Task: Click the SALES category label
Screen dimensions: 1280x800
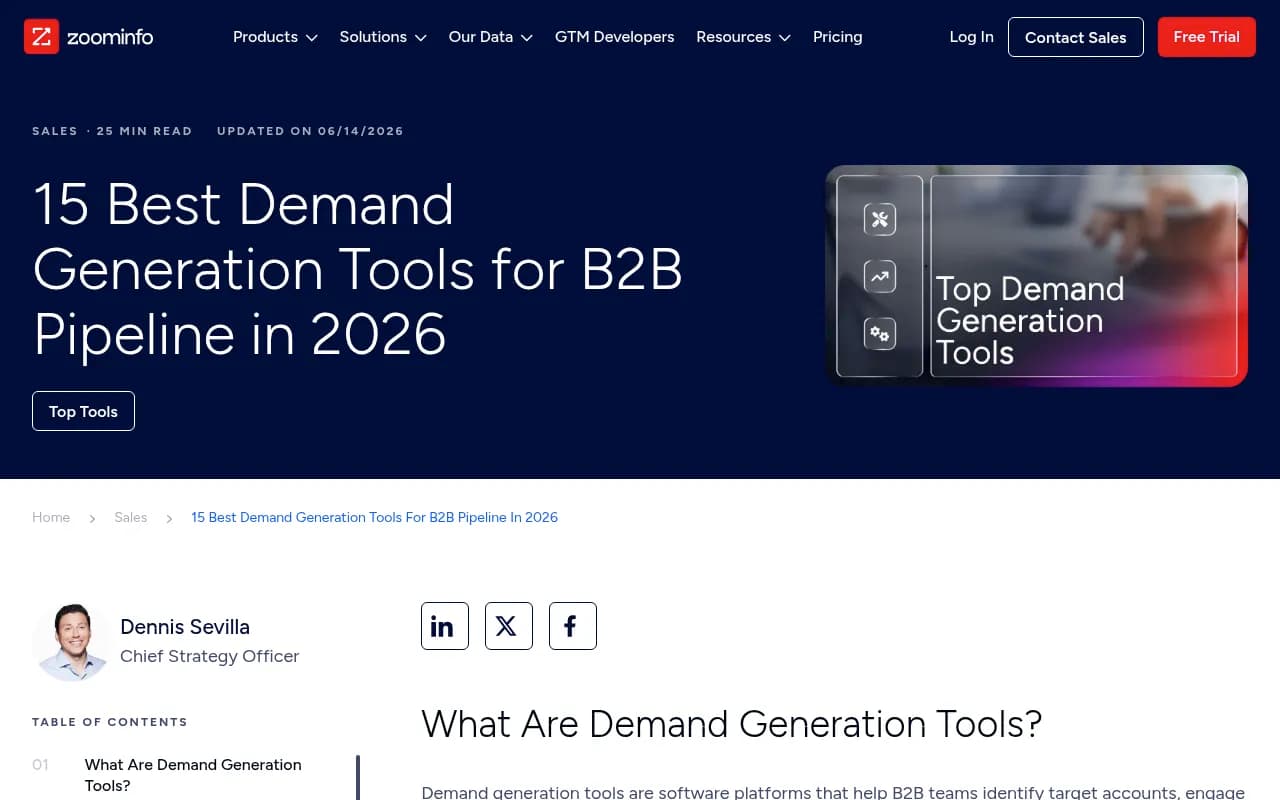Action: (55, 131)
